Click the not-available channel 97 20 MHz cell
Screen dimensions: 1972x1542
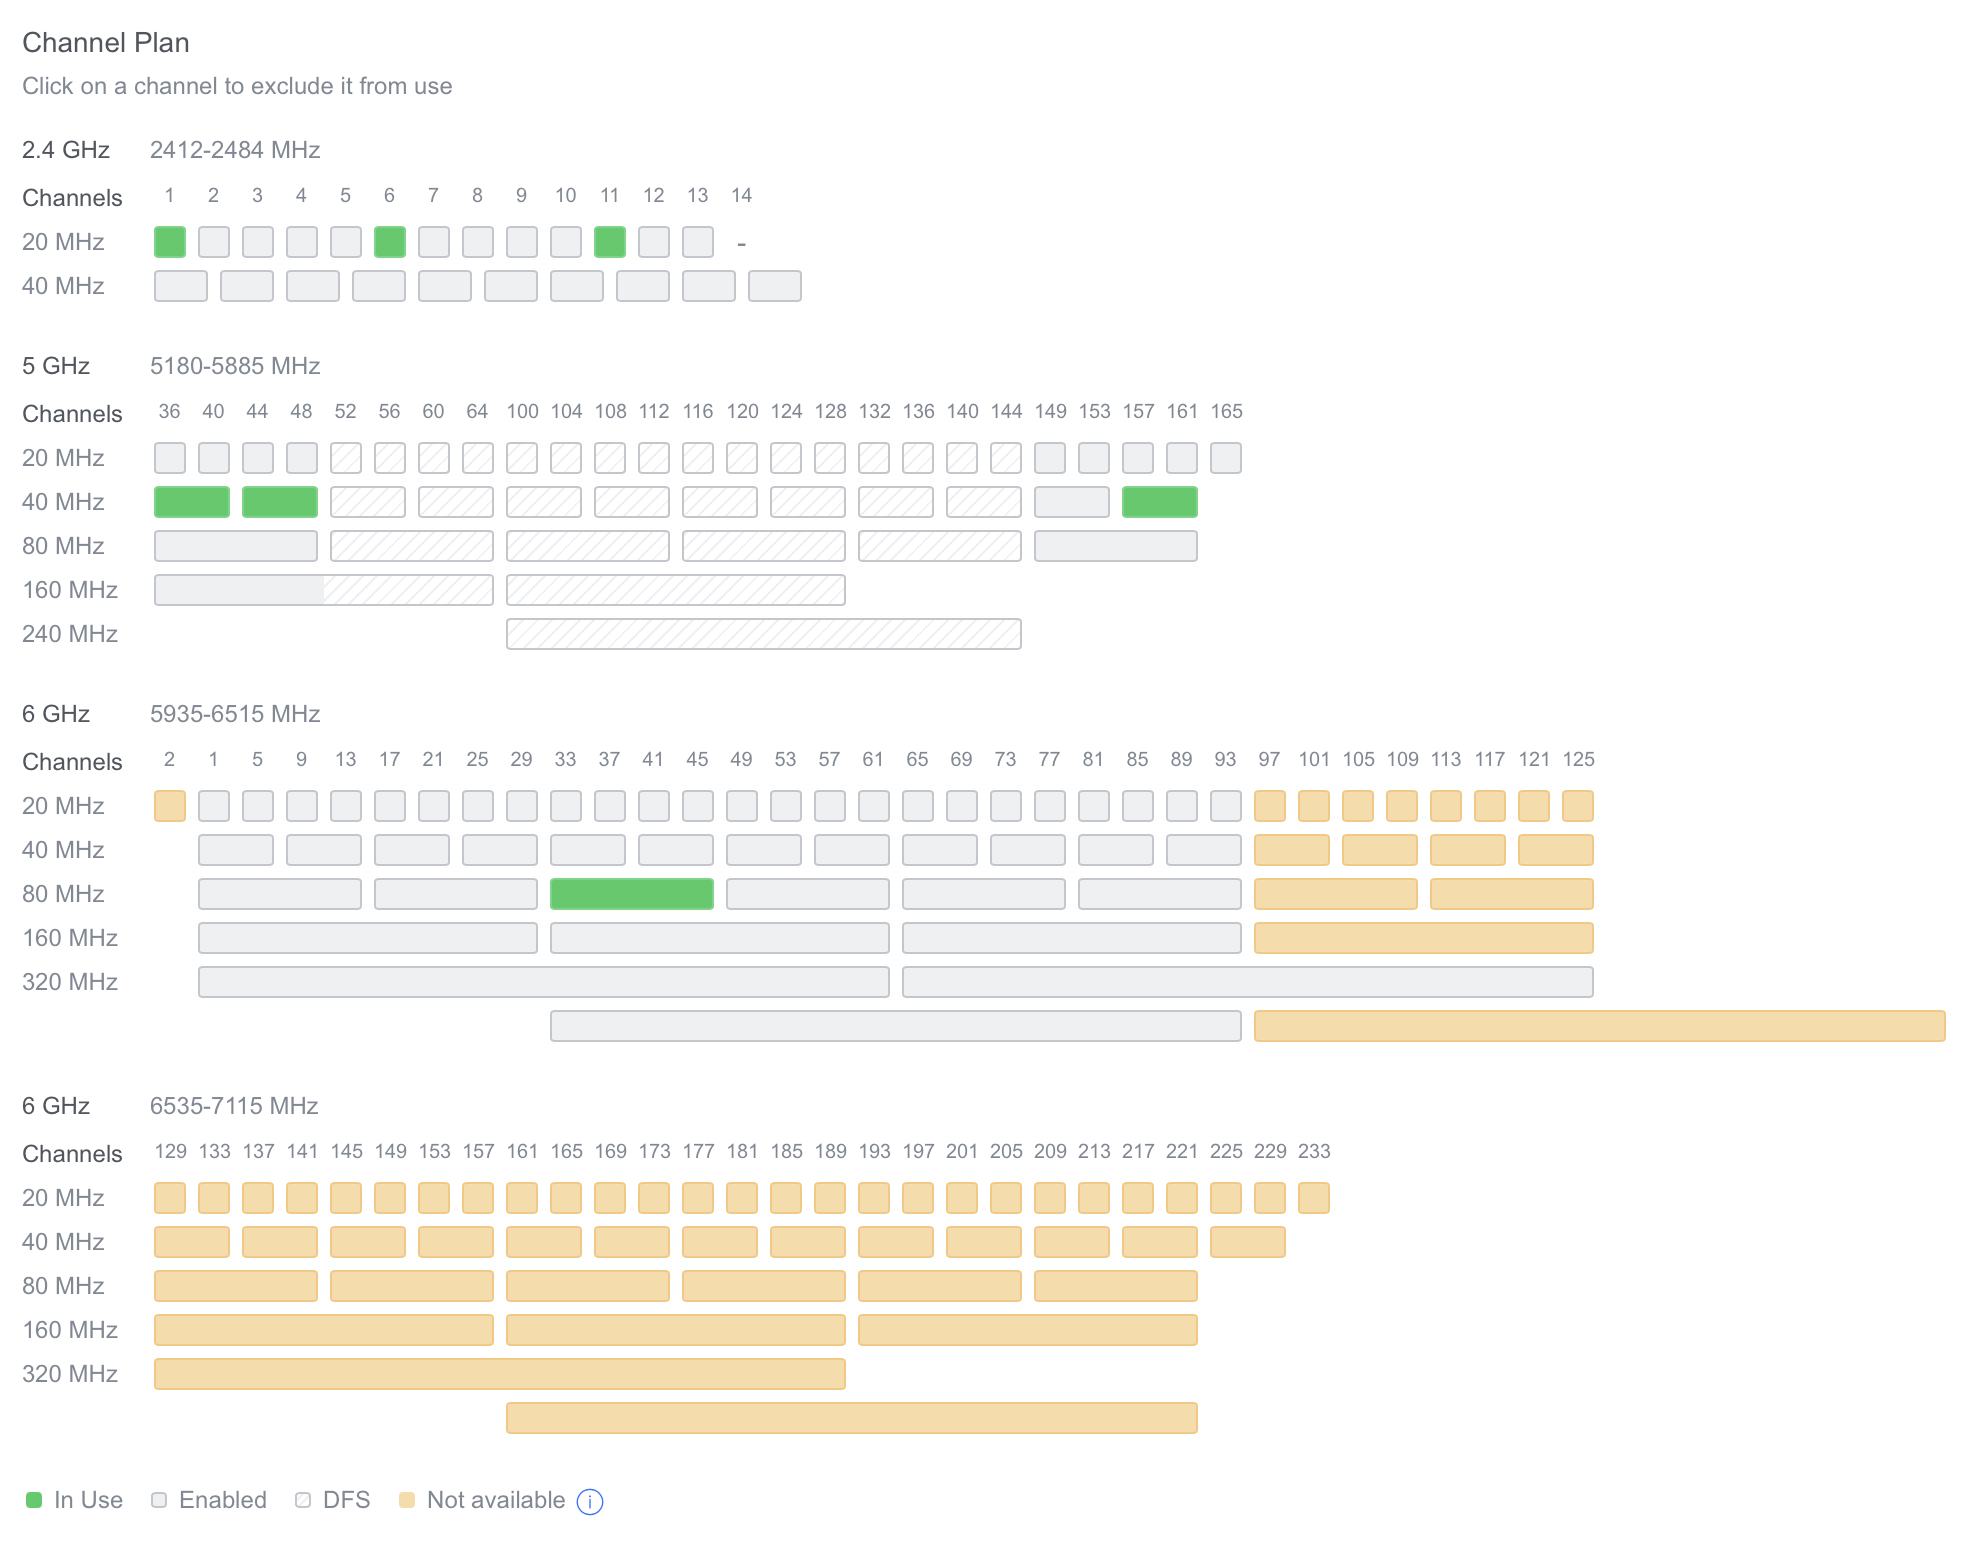(x=1269, y=805)
